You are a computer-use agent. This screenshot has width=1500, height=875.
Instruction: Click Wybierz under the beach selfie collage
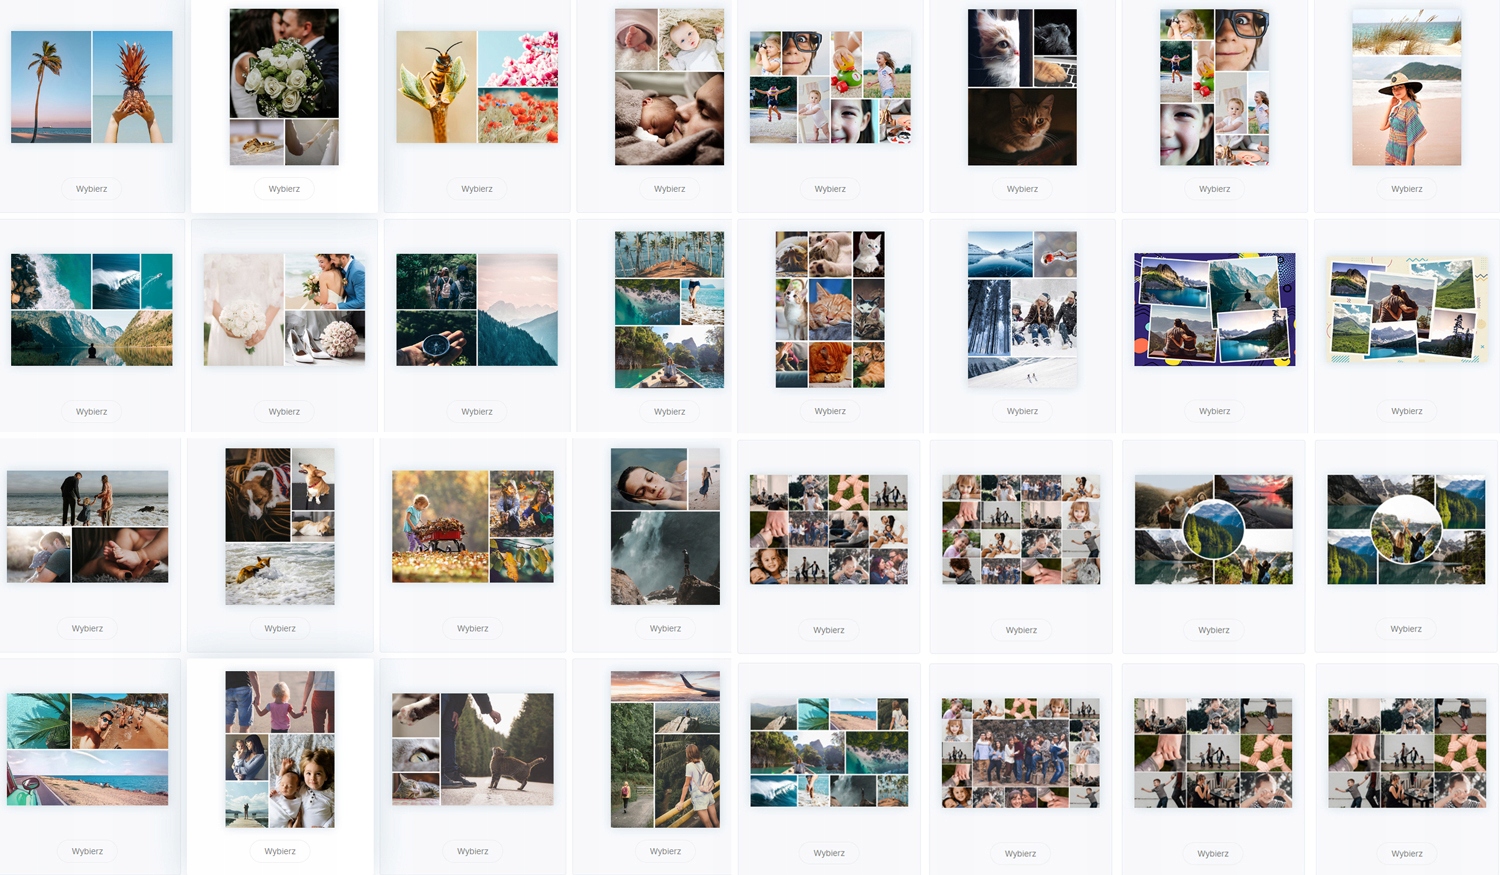(88, 852)
